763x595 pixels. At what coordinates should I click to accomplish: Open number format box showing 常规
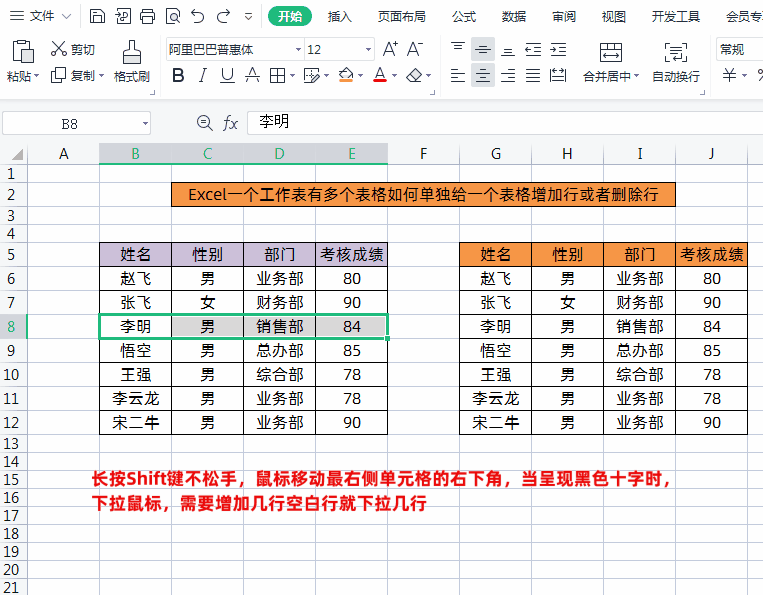coord(740,49)
